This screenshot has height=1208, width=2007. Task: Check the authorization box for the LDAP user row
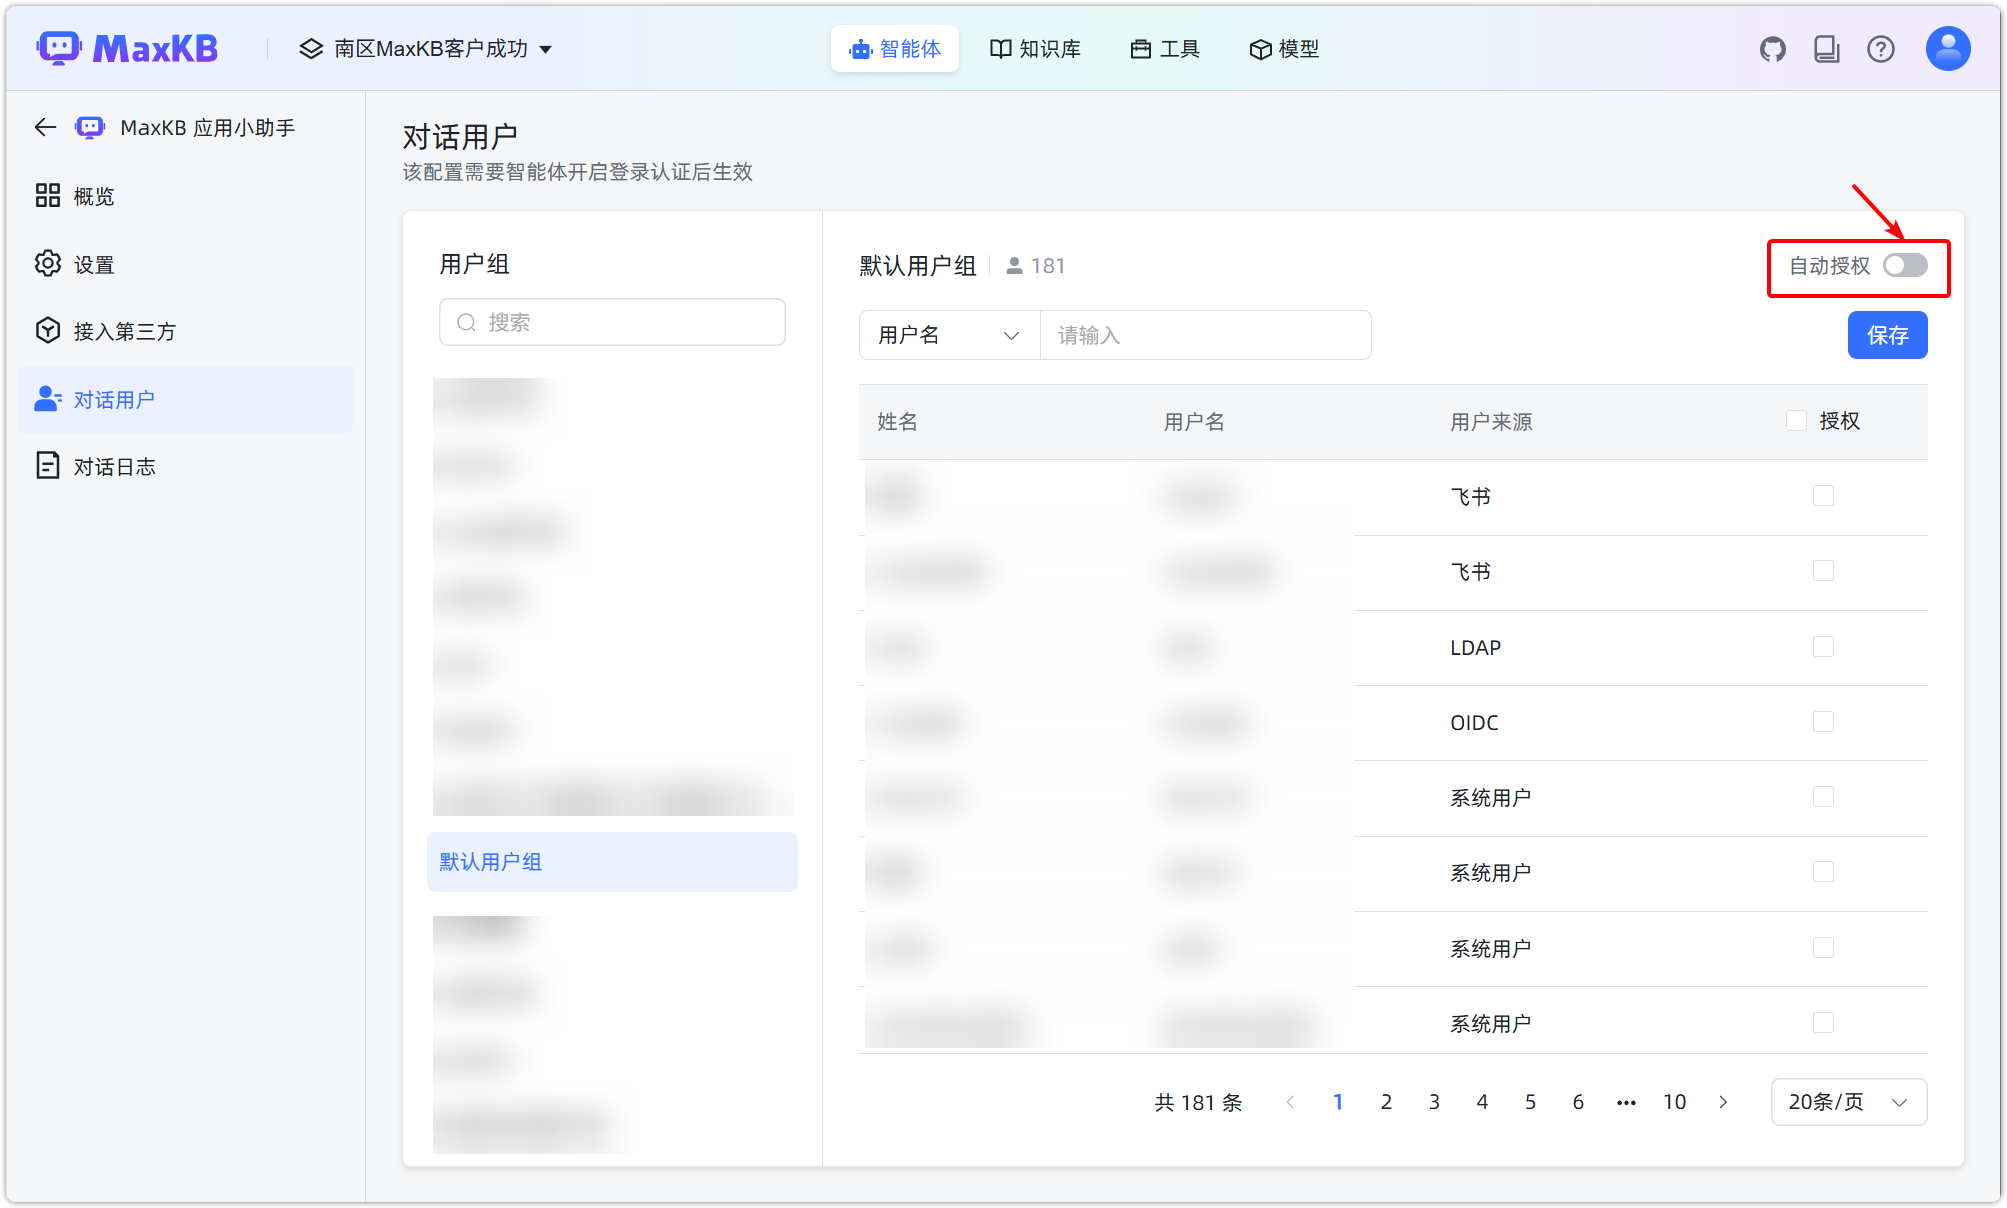(x=1824, y=646)
